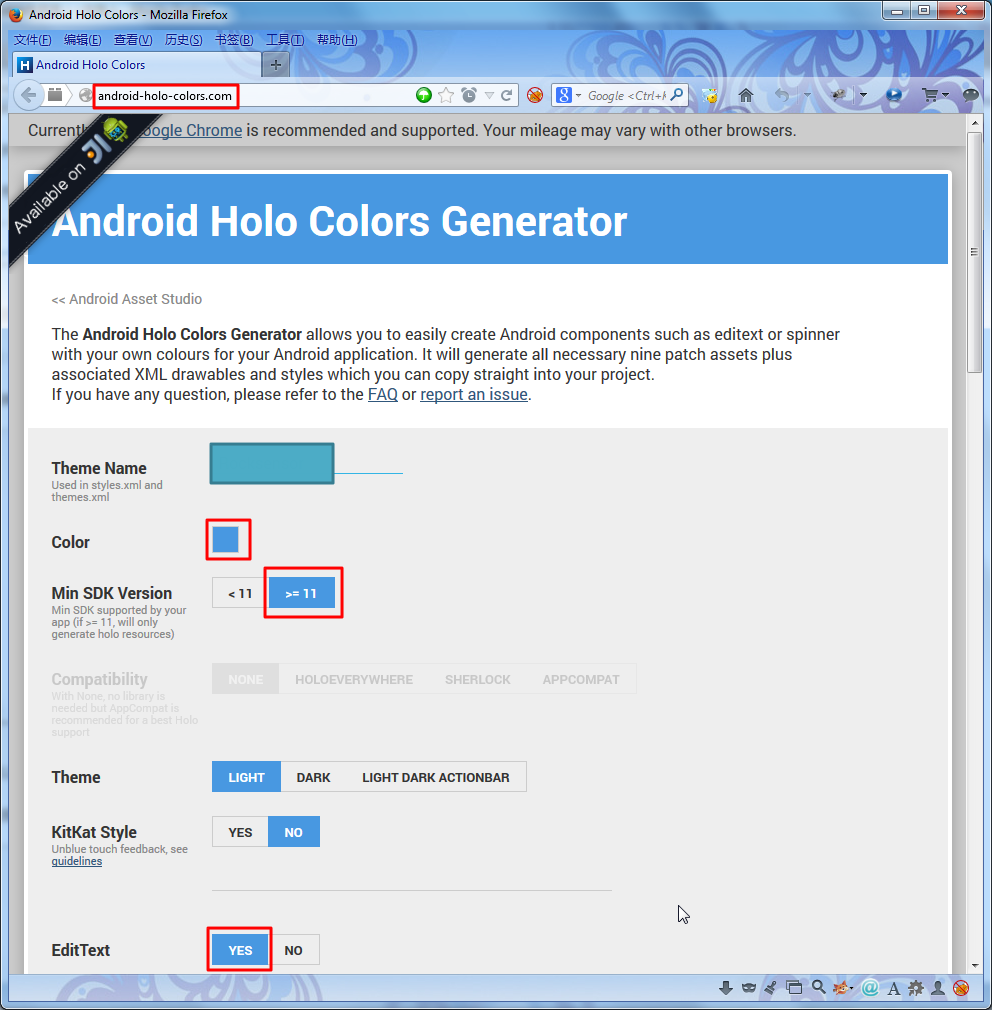The height and width of the screenshot is (1010, 992).
Task: Select the '>= 11' Min SDK option
Action: [301, 593]
